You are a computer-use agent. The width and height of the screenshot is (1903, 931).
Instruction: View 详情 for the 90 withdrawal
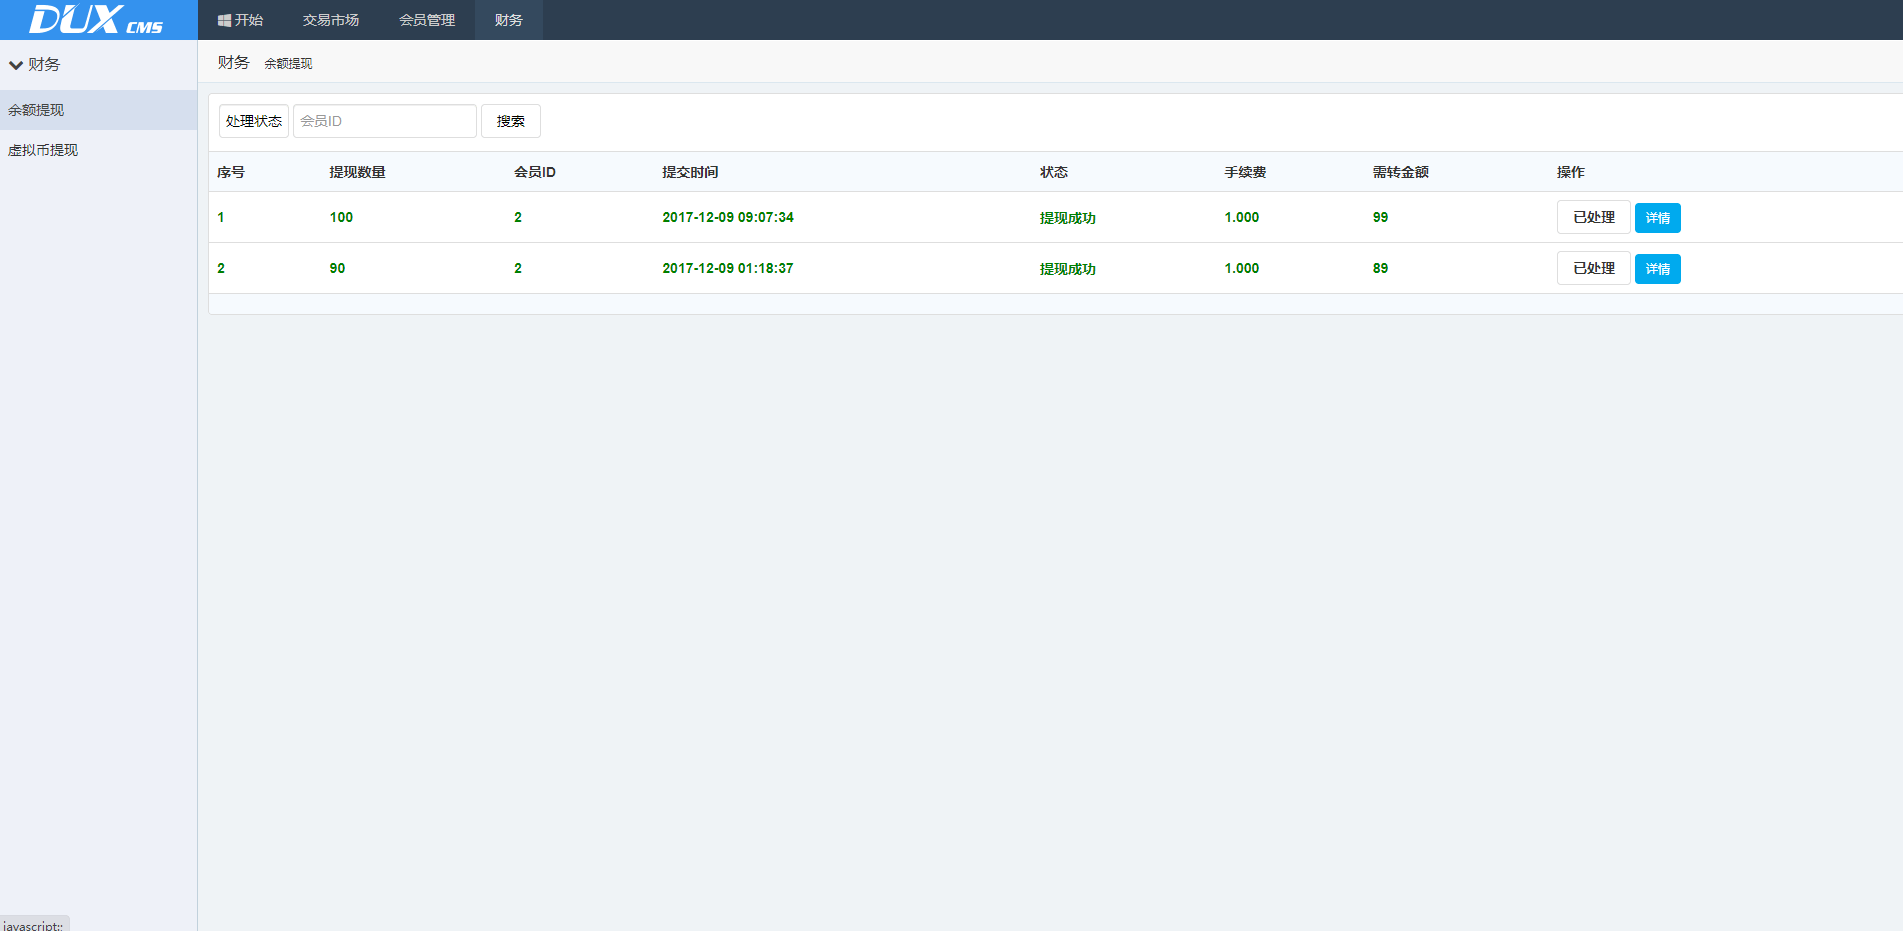coord(1657,269)
